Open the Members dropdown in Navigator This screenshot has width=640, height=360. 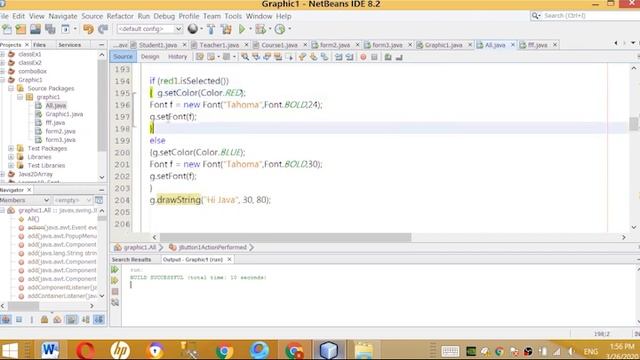24,200
